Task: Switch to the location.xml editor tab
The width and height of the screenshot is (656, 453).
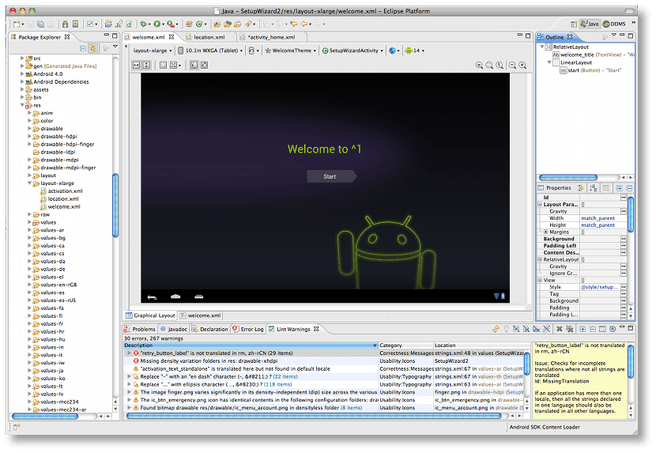Action: tap(209, 37)
